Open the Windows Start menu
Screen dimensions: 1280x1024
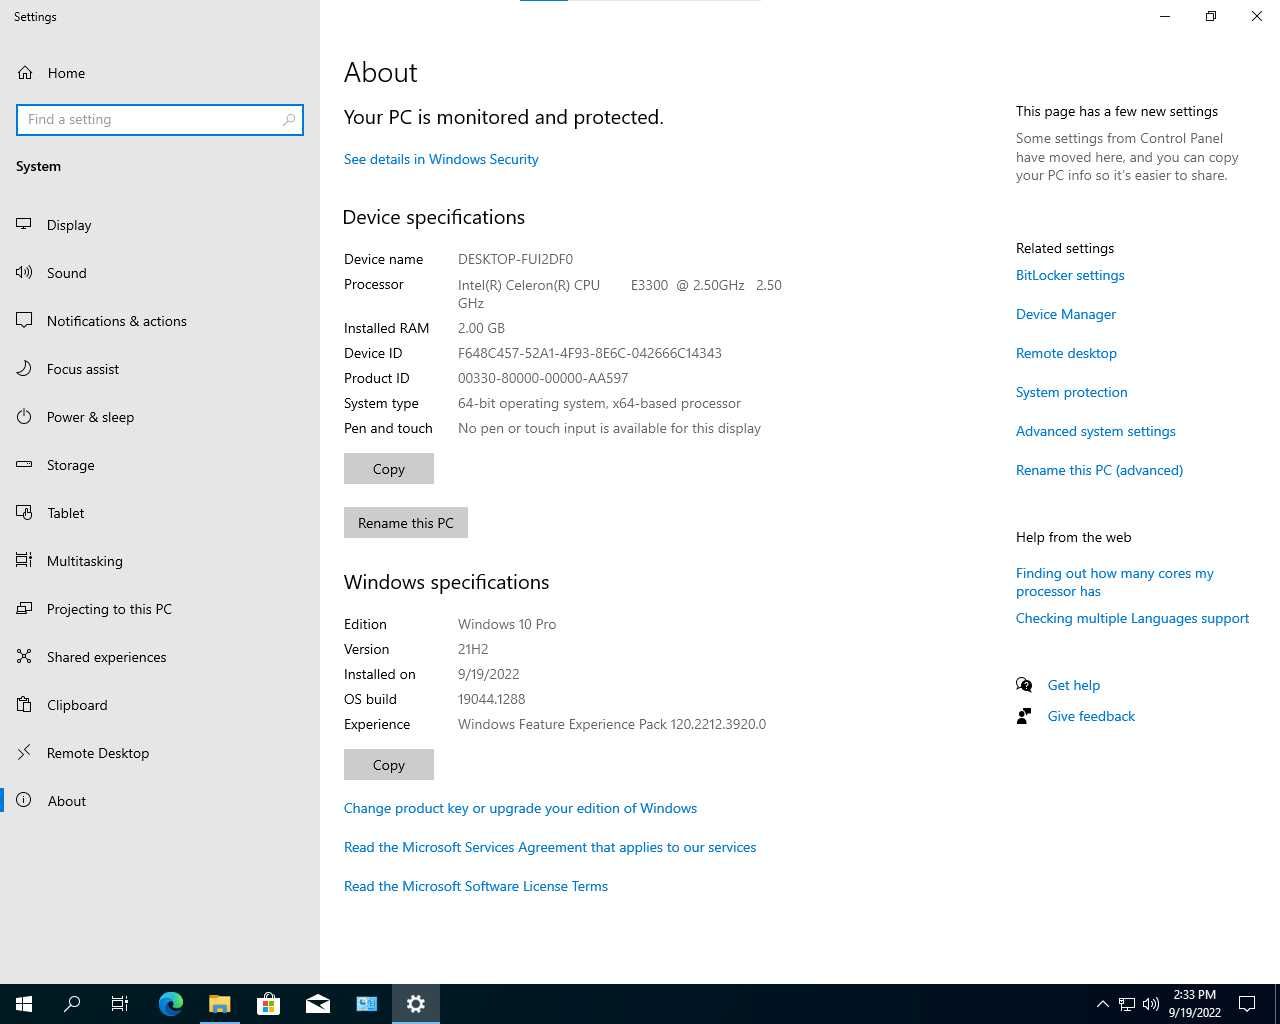[24, 1004]
